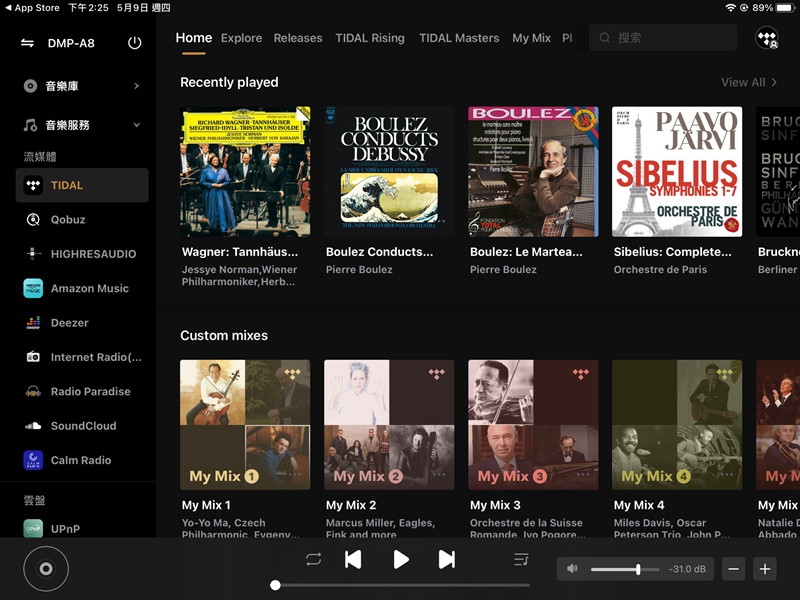Open the My Mix 4 cover
The image size is (800, 600).
[677, 425]
